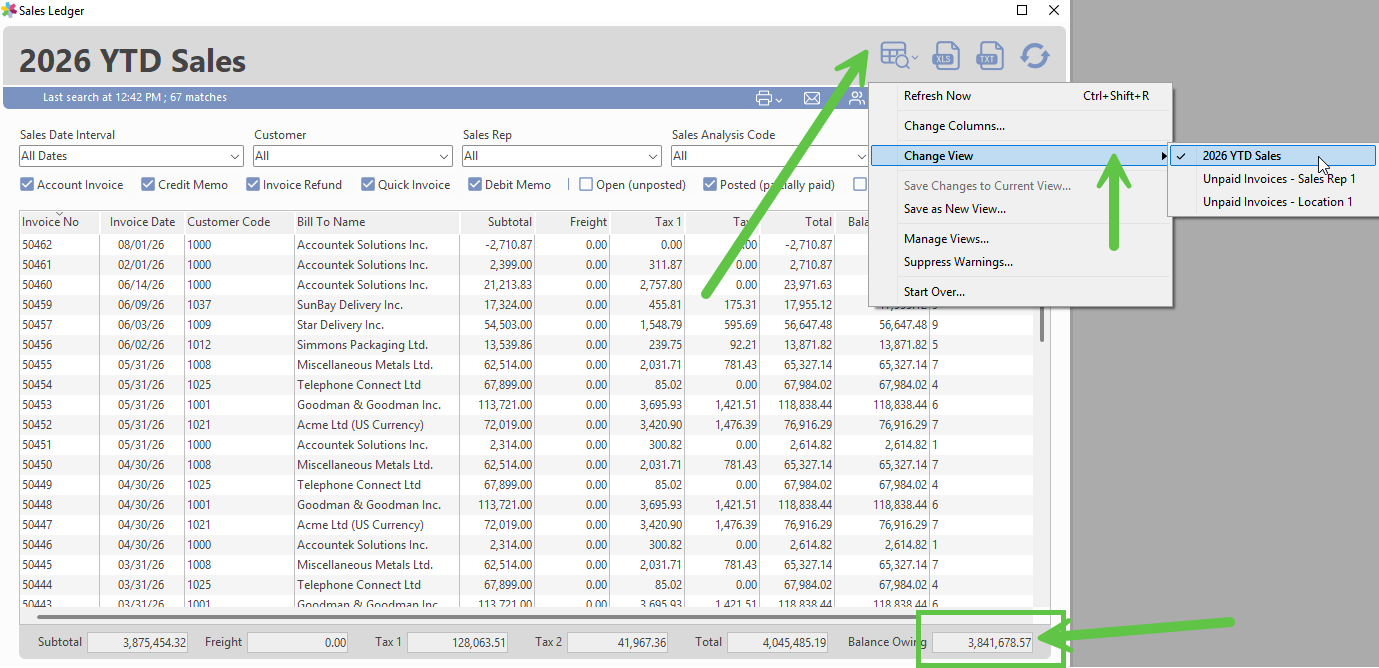Click Start Over... in the menu
The image size is (1379, 668).
1020,292
